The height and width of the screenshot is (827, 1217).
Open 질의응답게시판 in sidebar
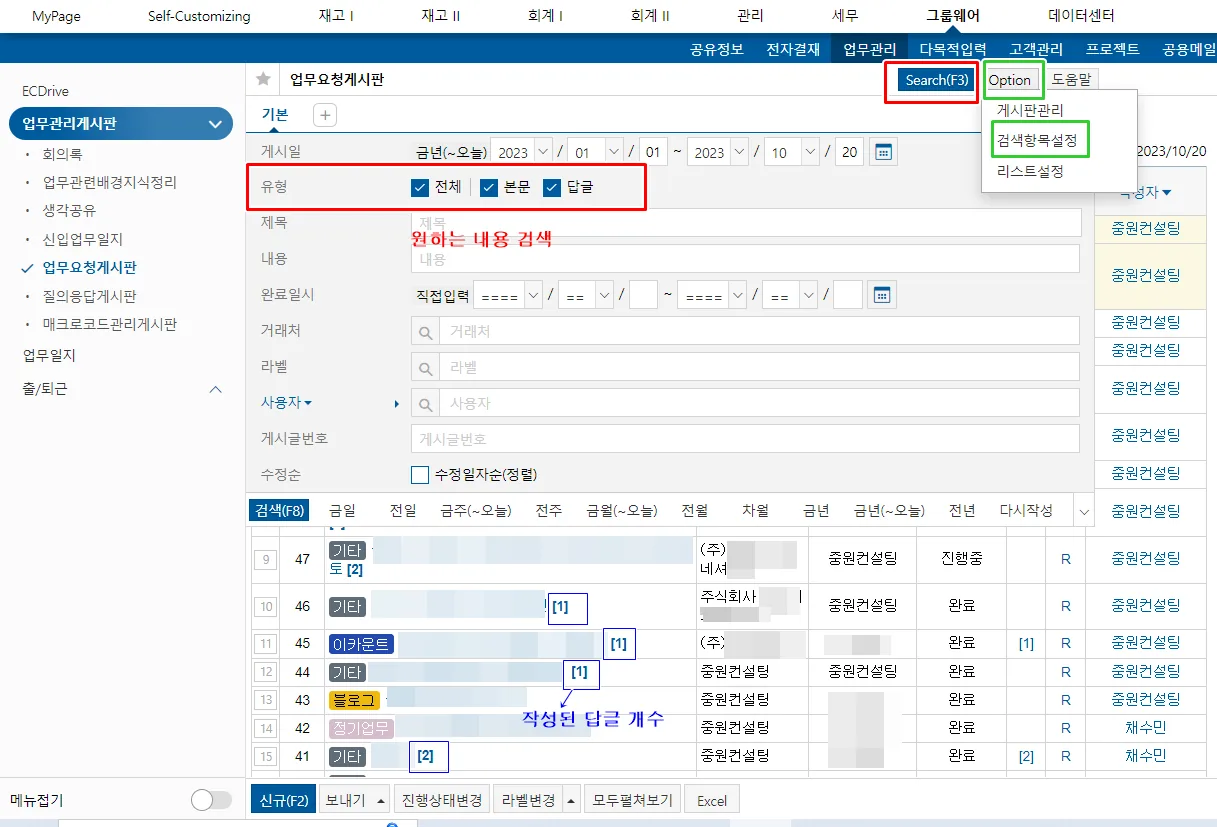pos(89,297)
